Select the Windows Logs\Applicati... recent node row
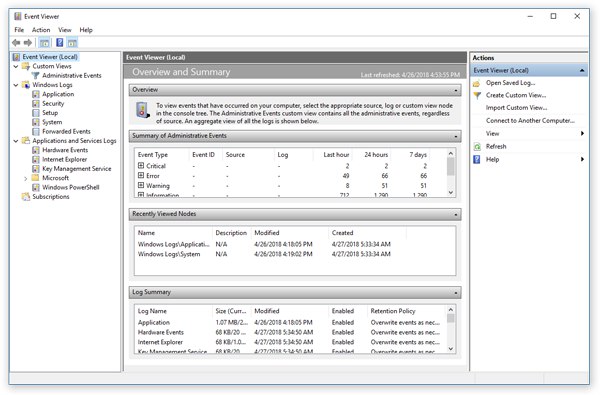 pyautogui.click(x=295, y=244)
